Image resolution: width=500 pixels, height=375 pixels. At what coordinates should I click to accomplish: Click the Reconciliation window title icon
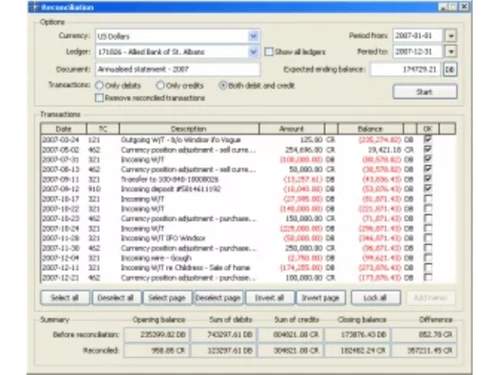34,7
